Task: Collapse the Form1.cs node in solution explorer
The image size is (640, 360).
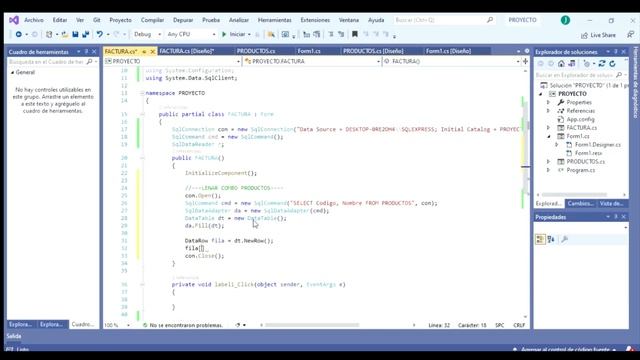Action: coord(549,136)
